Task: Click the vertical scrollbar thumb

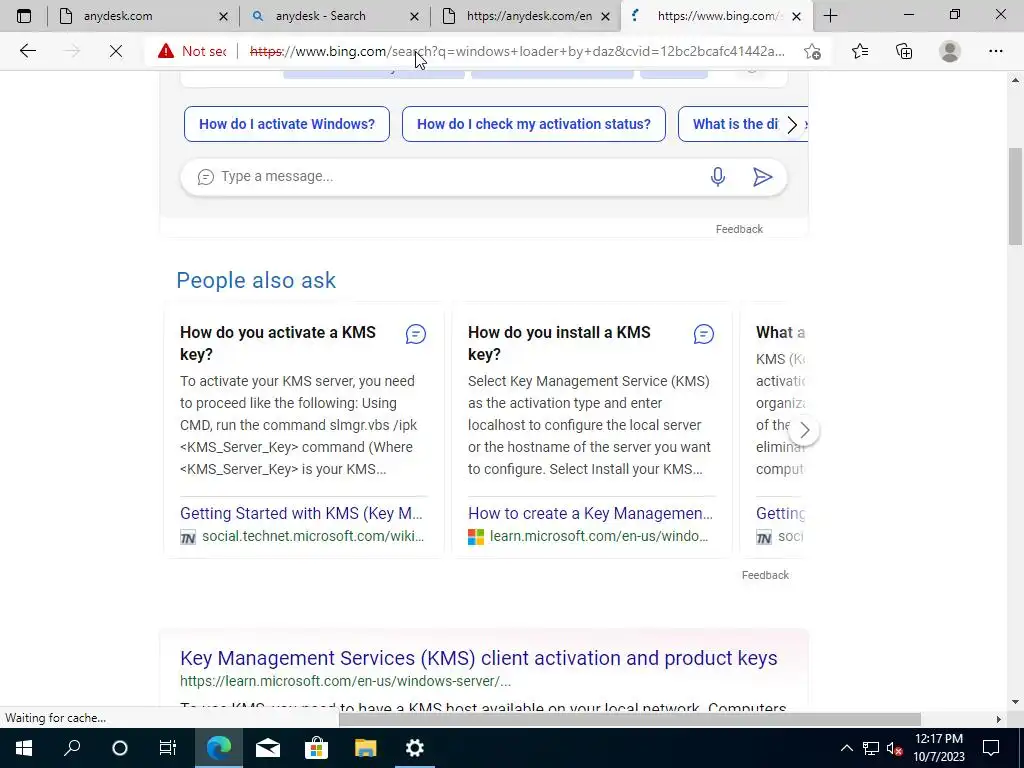Action: pyautogui.click(x=1015, y=196)
